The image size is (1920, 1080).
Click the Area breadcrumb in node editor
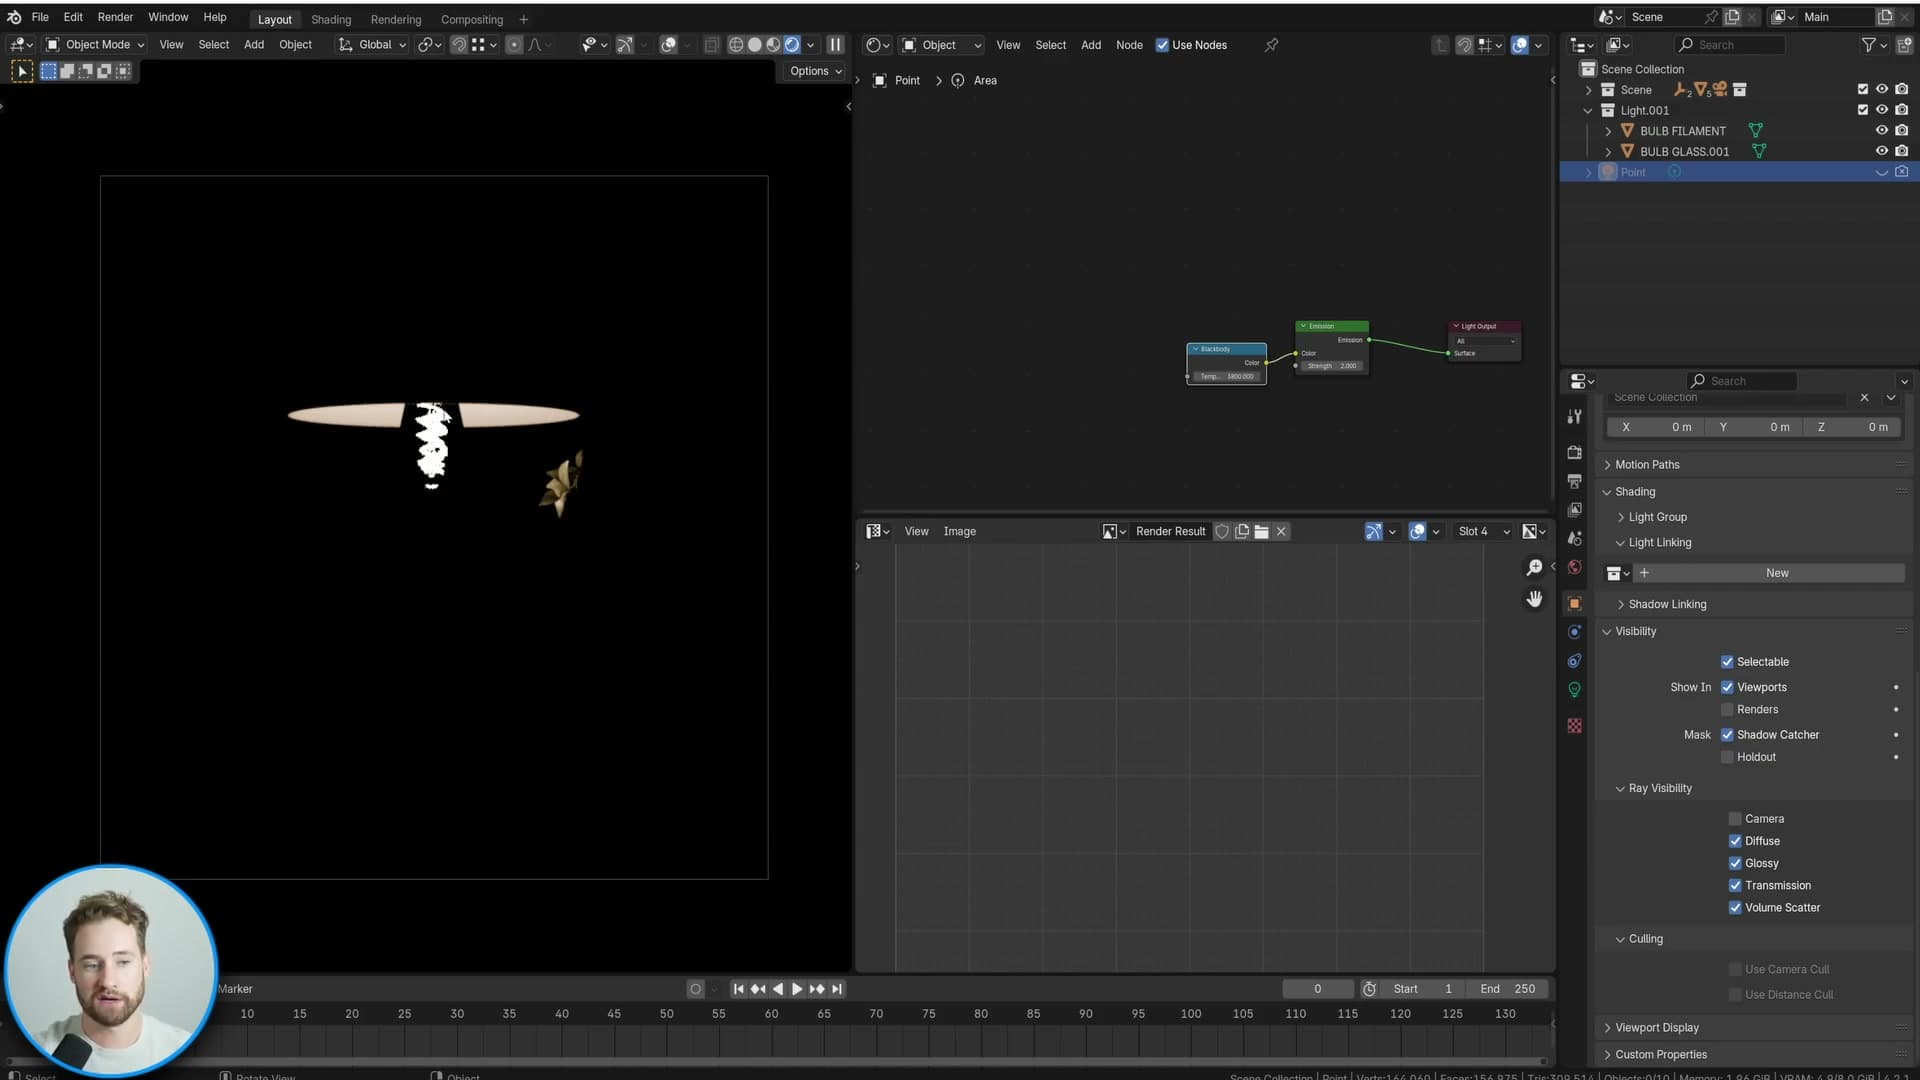985,81
